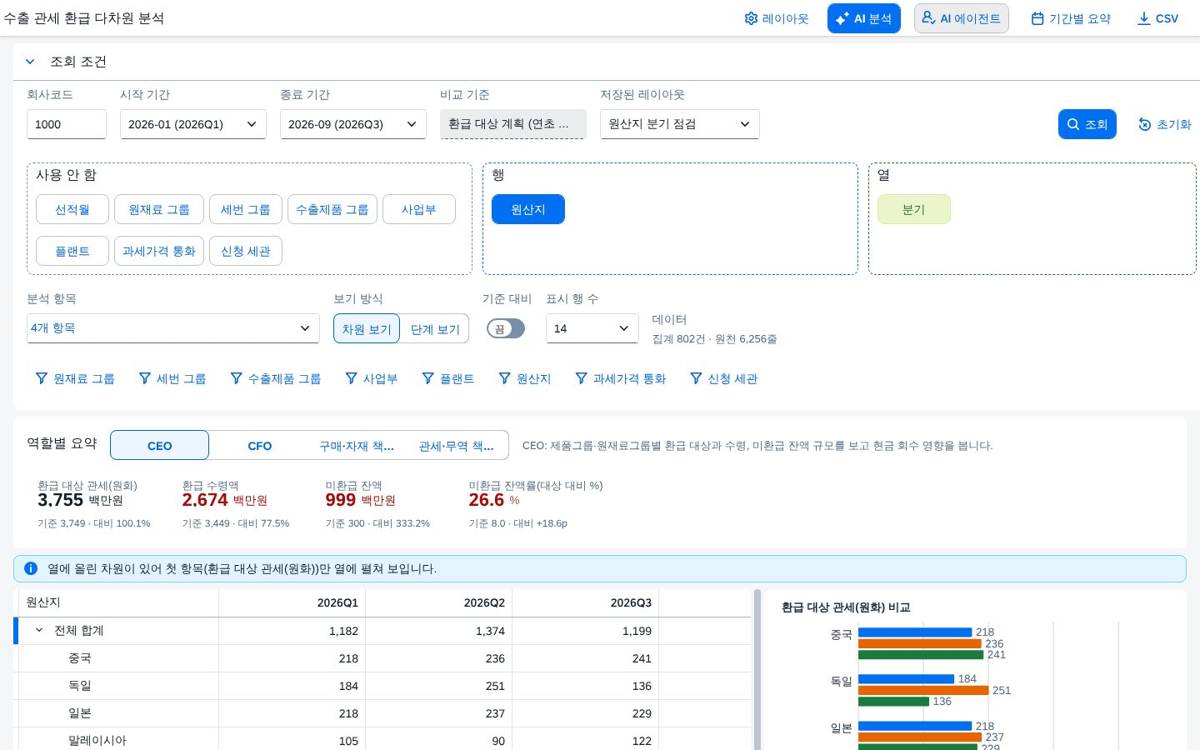Click the 신청 세관 dimension chip
The height and width of the screenshot is (750, 1200).
tap(246, 251)
